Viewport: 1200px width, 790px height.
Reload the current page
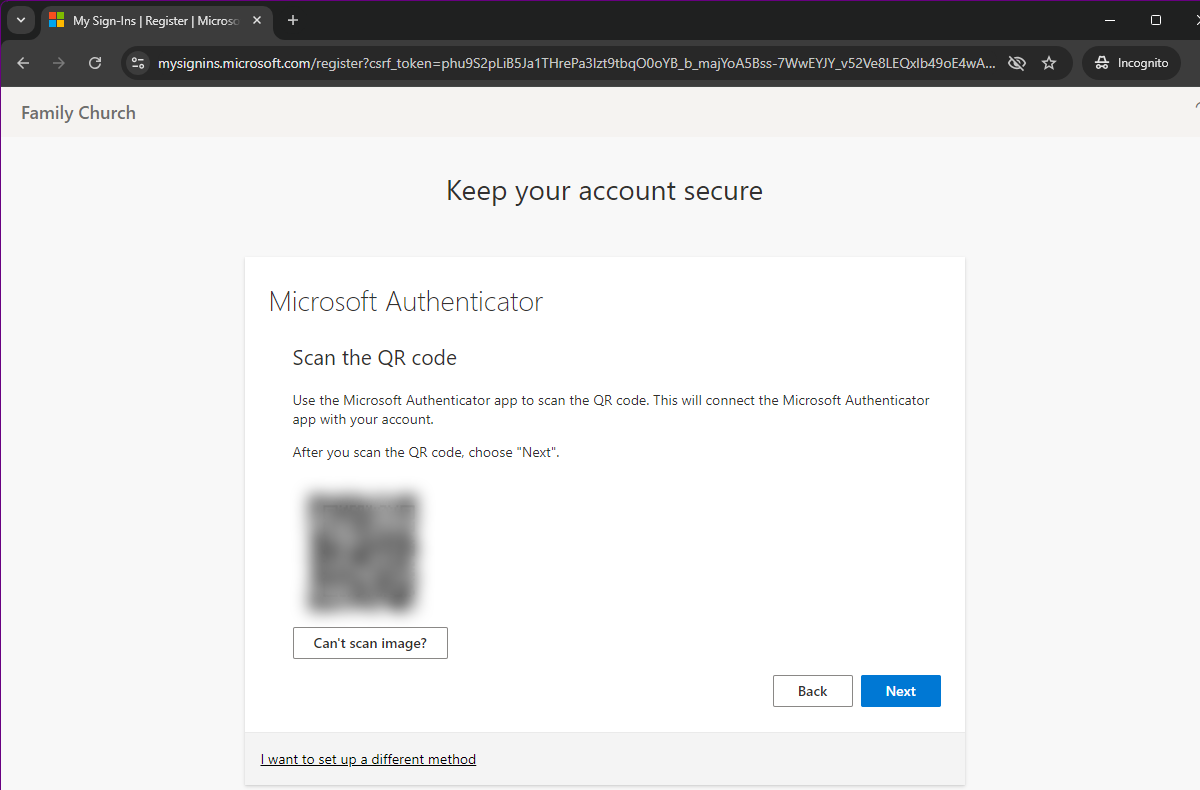click(95, 63)
